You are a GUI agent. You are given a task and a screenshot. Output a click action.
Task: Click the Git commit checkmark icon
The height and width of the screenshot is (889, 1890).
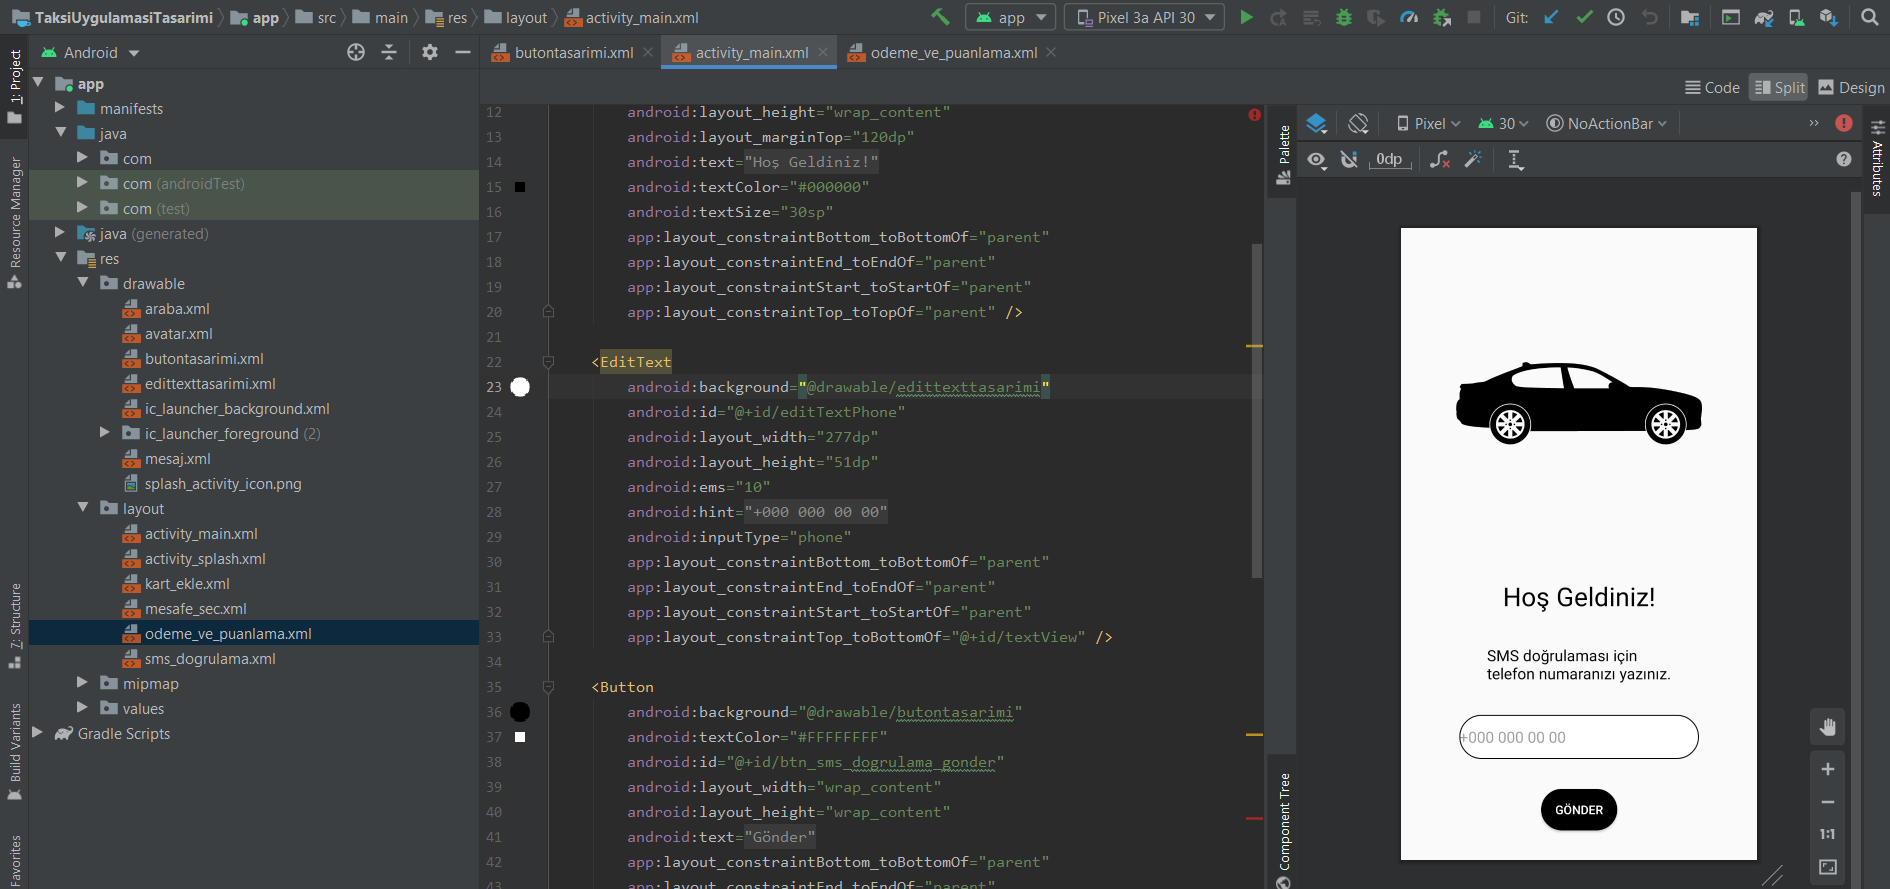[x=1584, y=17]
